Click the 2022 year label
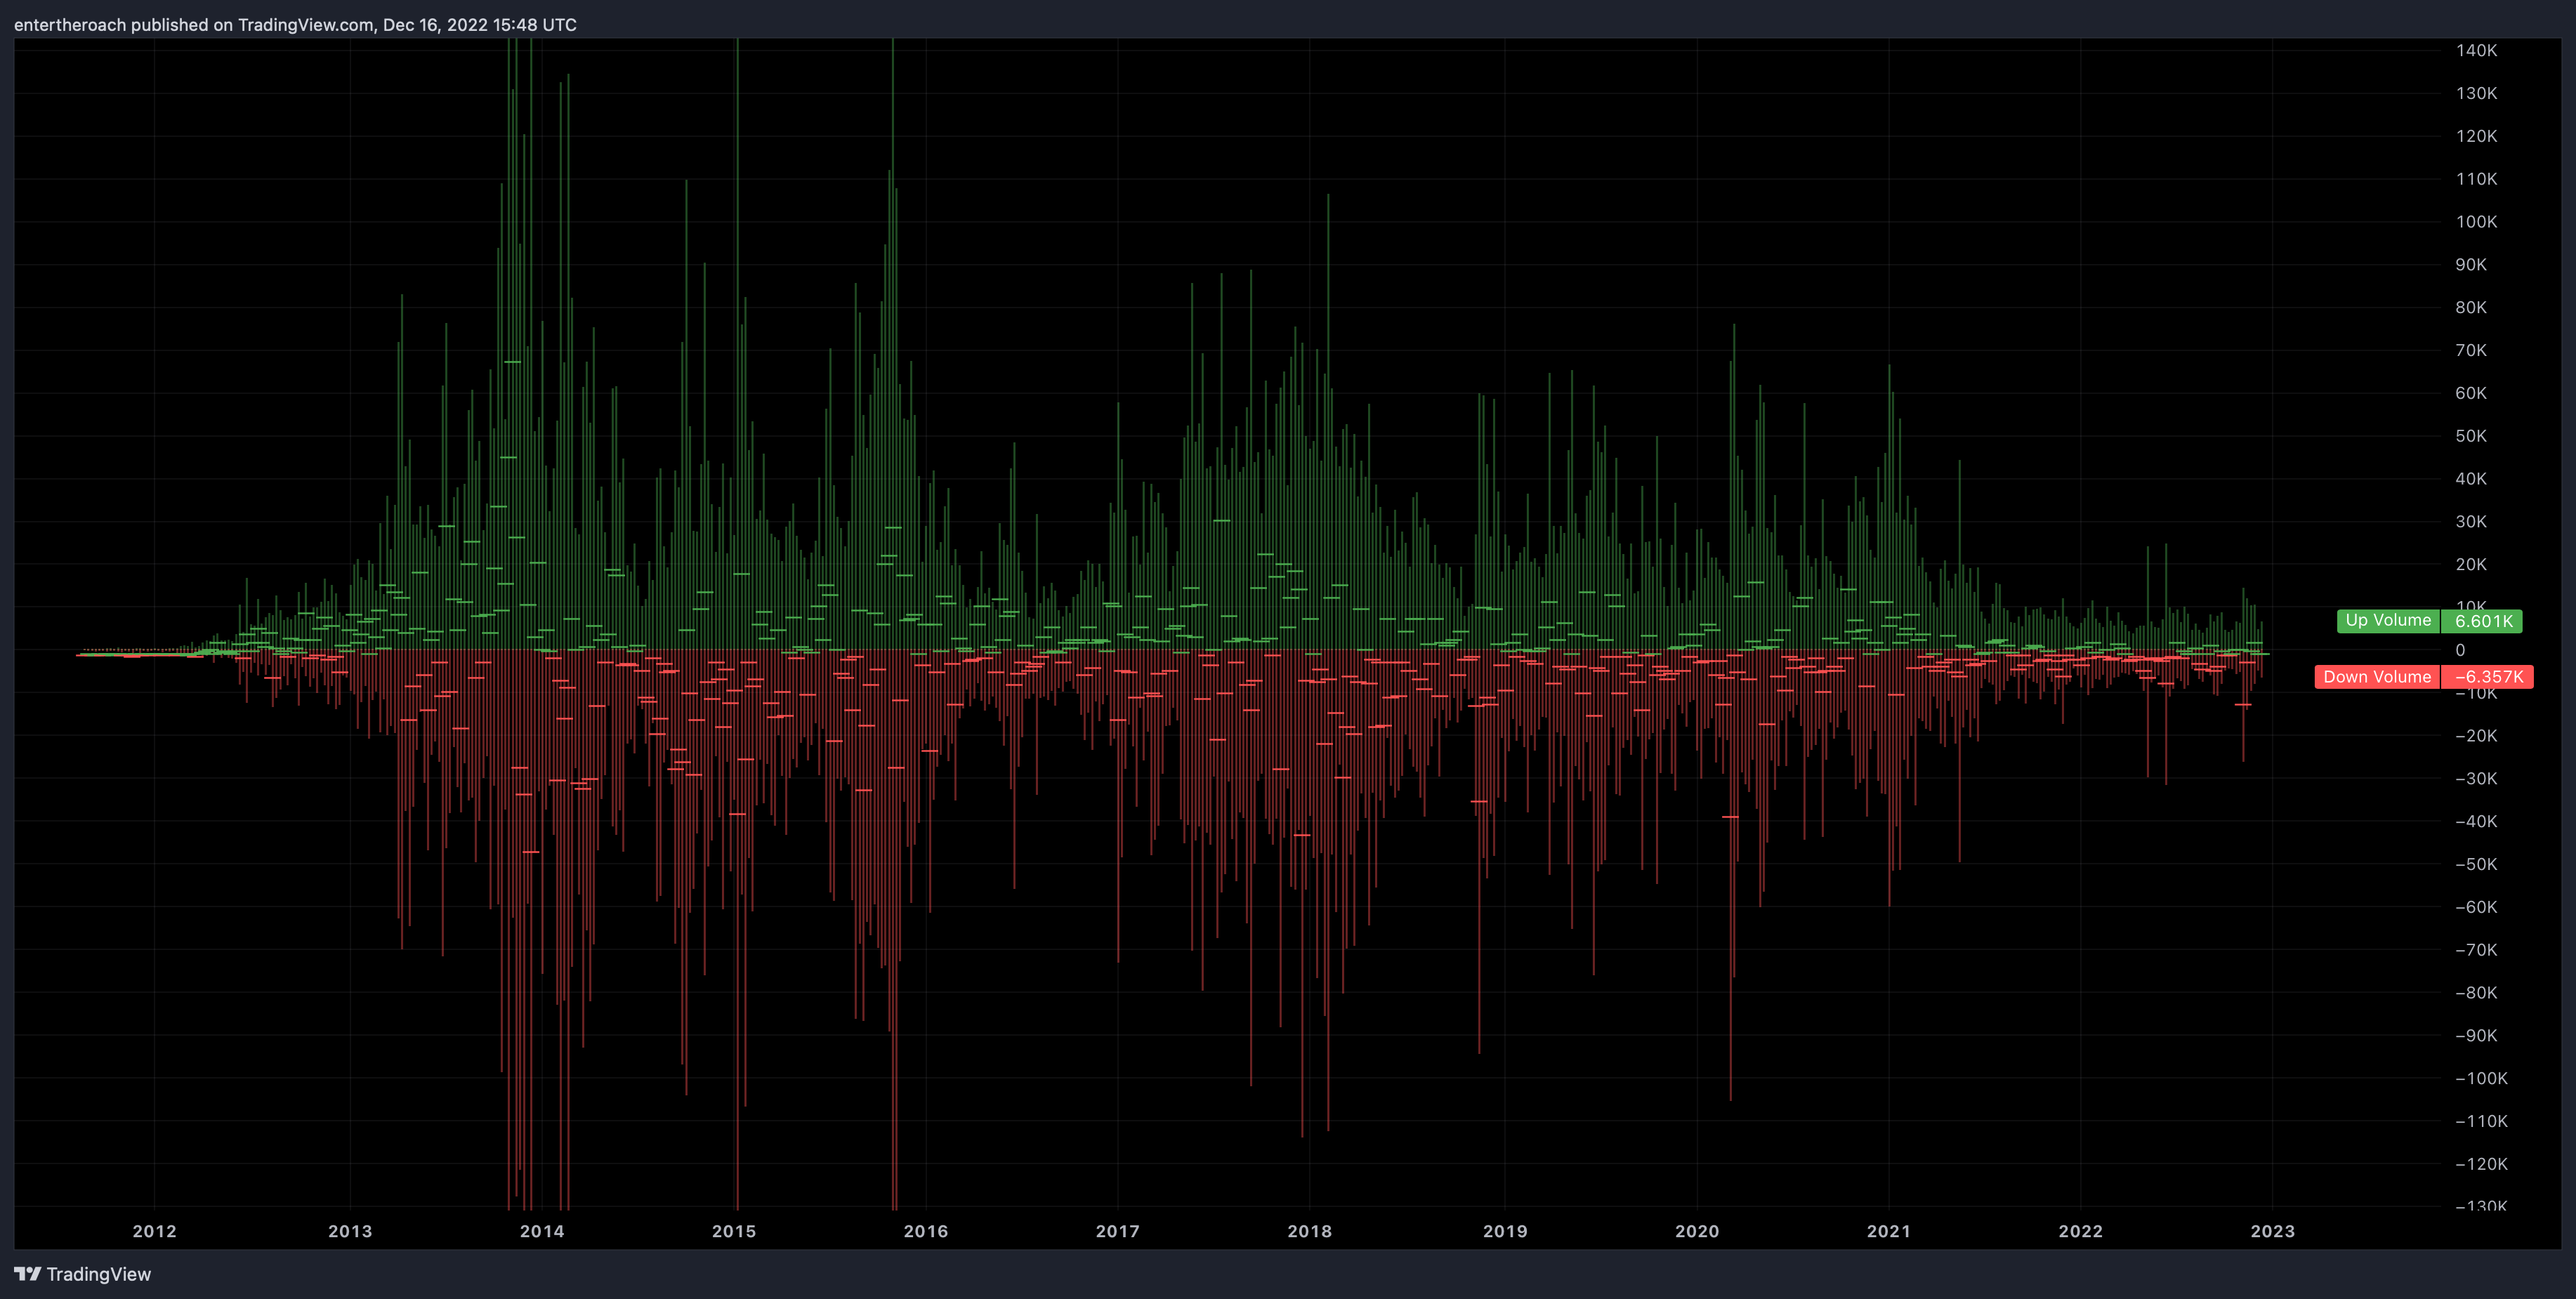2576x1299 pixels. pos(2081,1231)
